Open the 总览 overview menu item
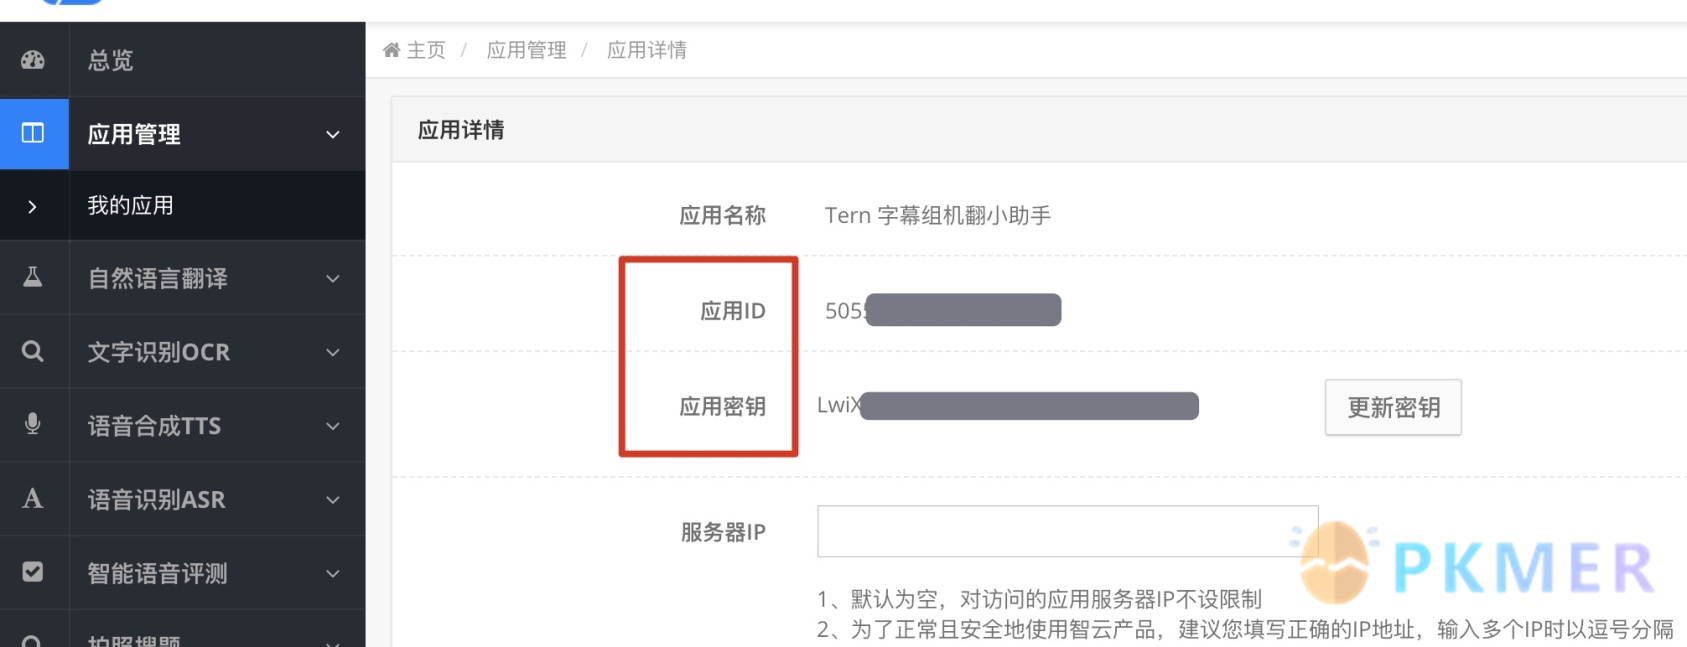The height and width of the screenshot is (647, 1687). click(x=110, y=60)
